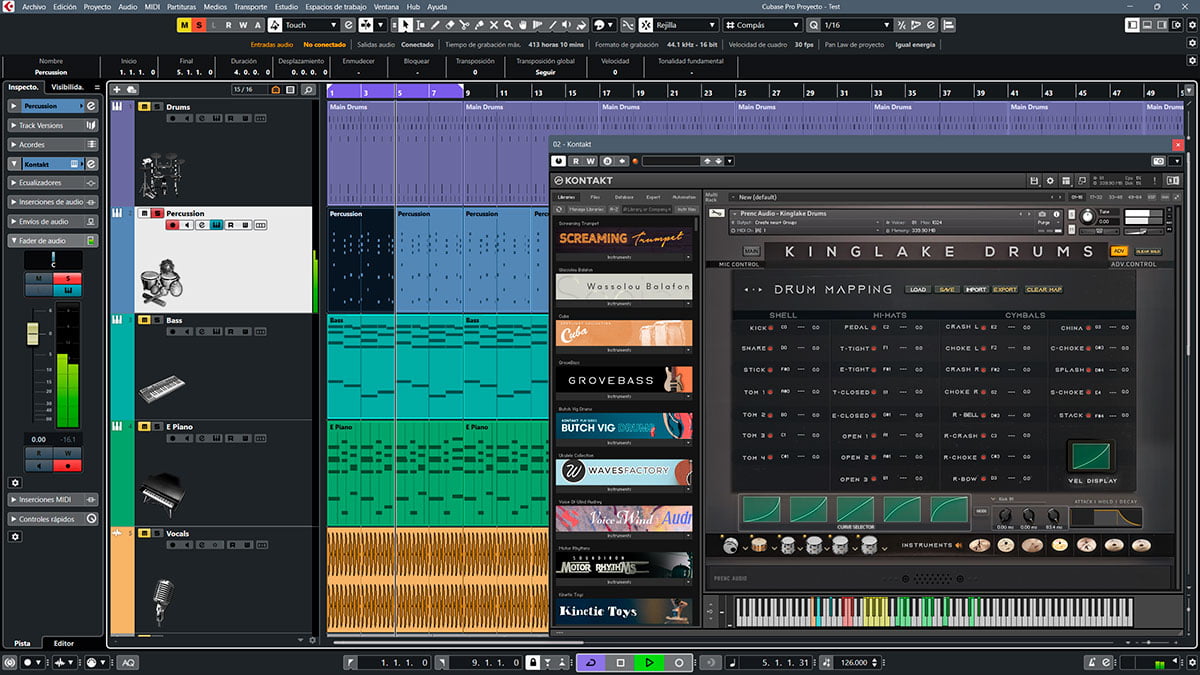Viewport: 1200px width, 675px height.
Task: Click the Play button in transport bar
Action: pyautogui.click(x=649, y=663)
